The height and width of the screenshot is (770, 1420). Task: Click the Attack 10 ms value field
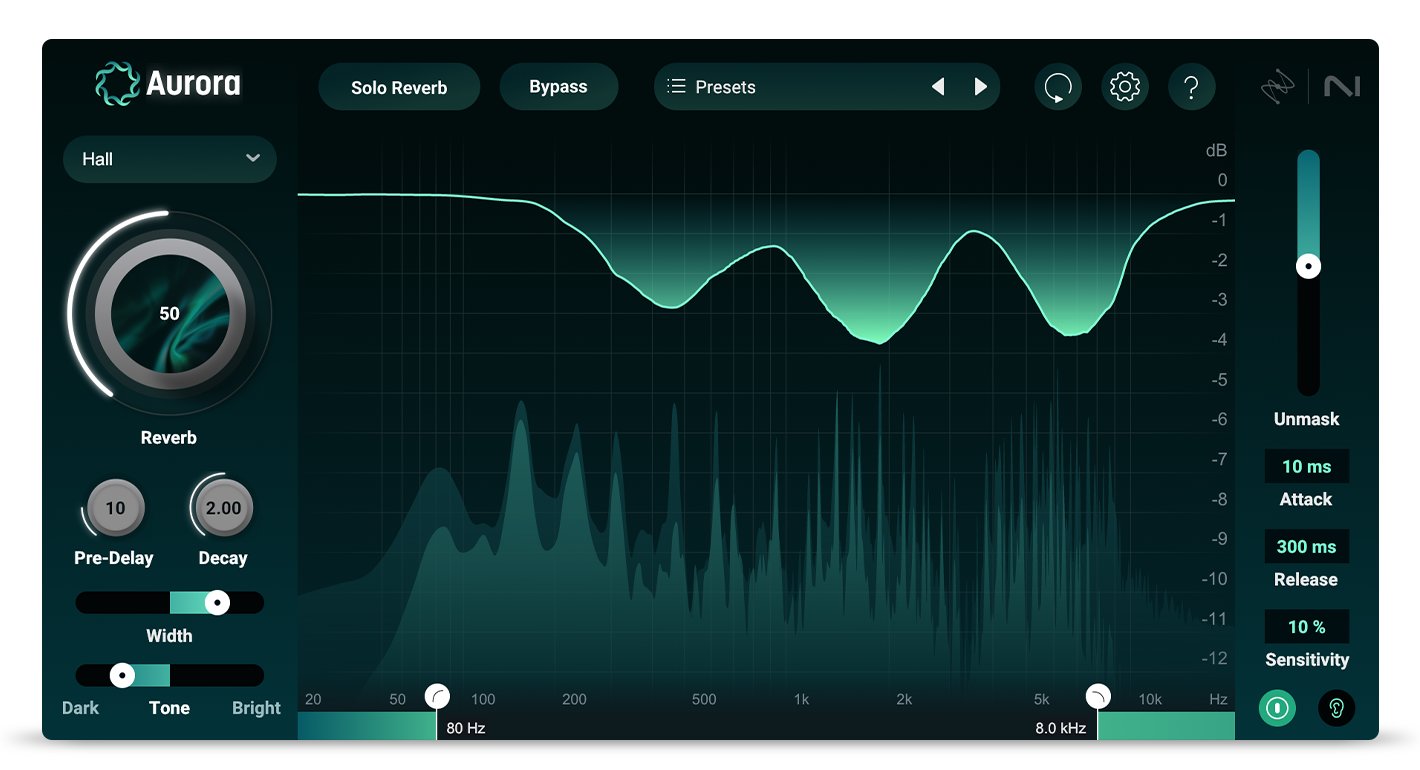click(x=1306, y=467)
